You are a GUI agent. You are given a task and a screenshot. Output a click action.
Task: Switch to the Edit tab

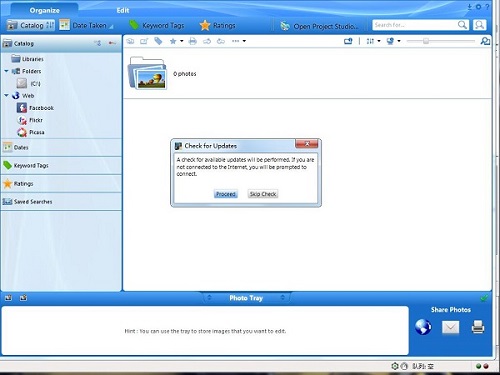click(123, 10)
